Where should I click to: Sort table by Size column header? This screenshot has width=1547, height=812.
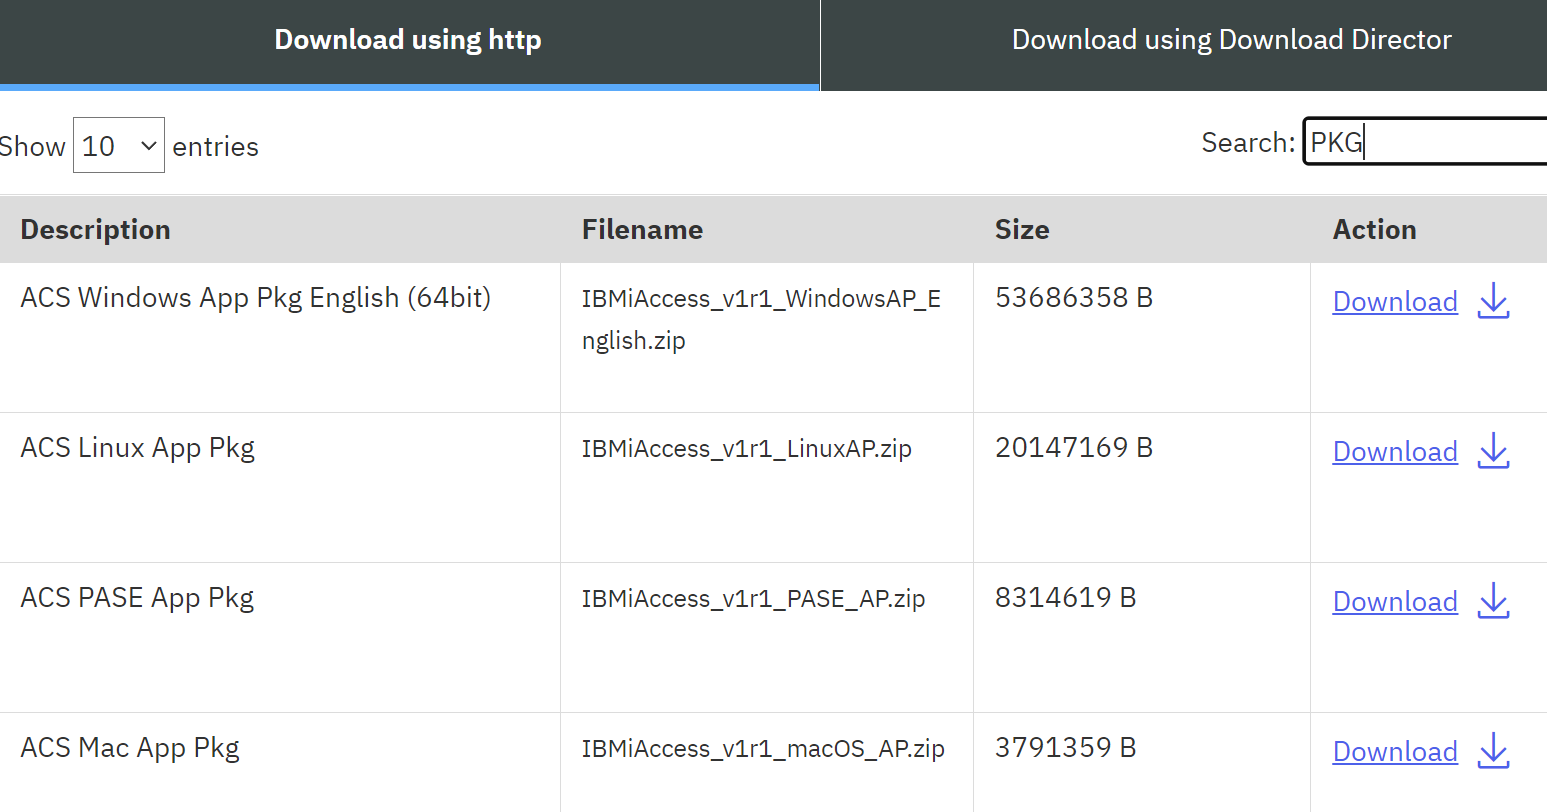[x=1022, y=229]
